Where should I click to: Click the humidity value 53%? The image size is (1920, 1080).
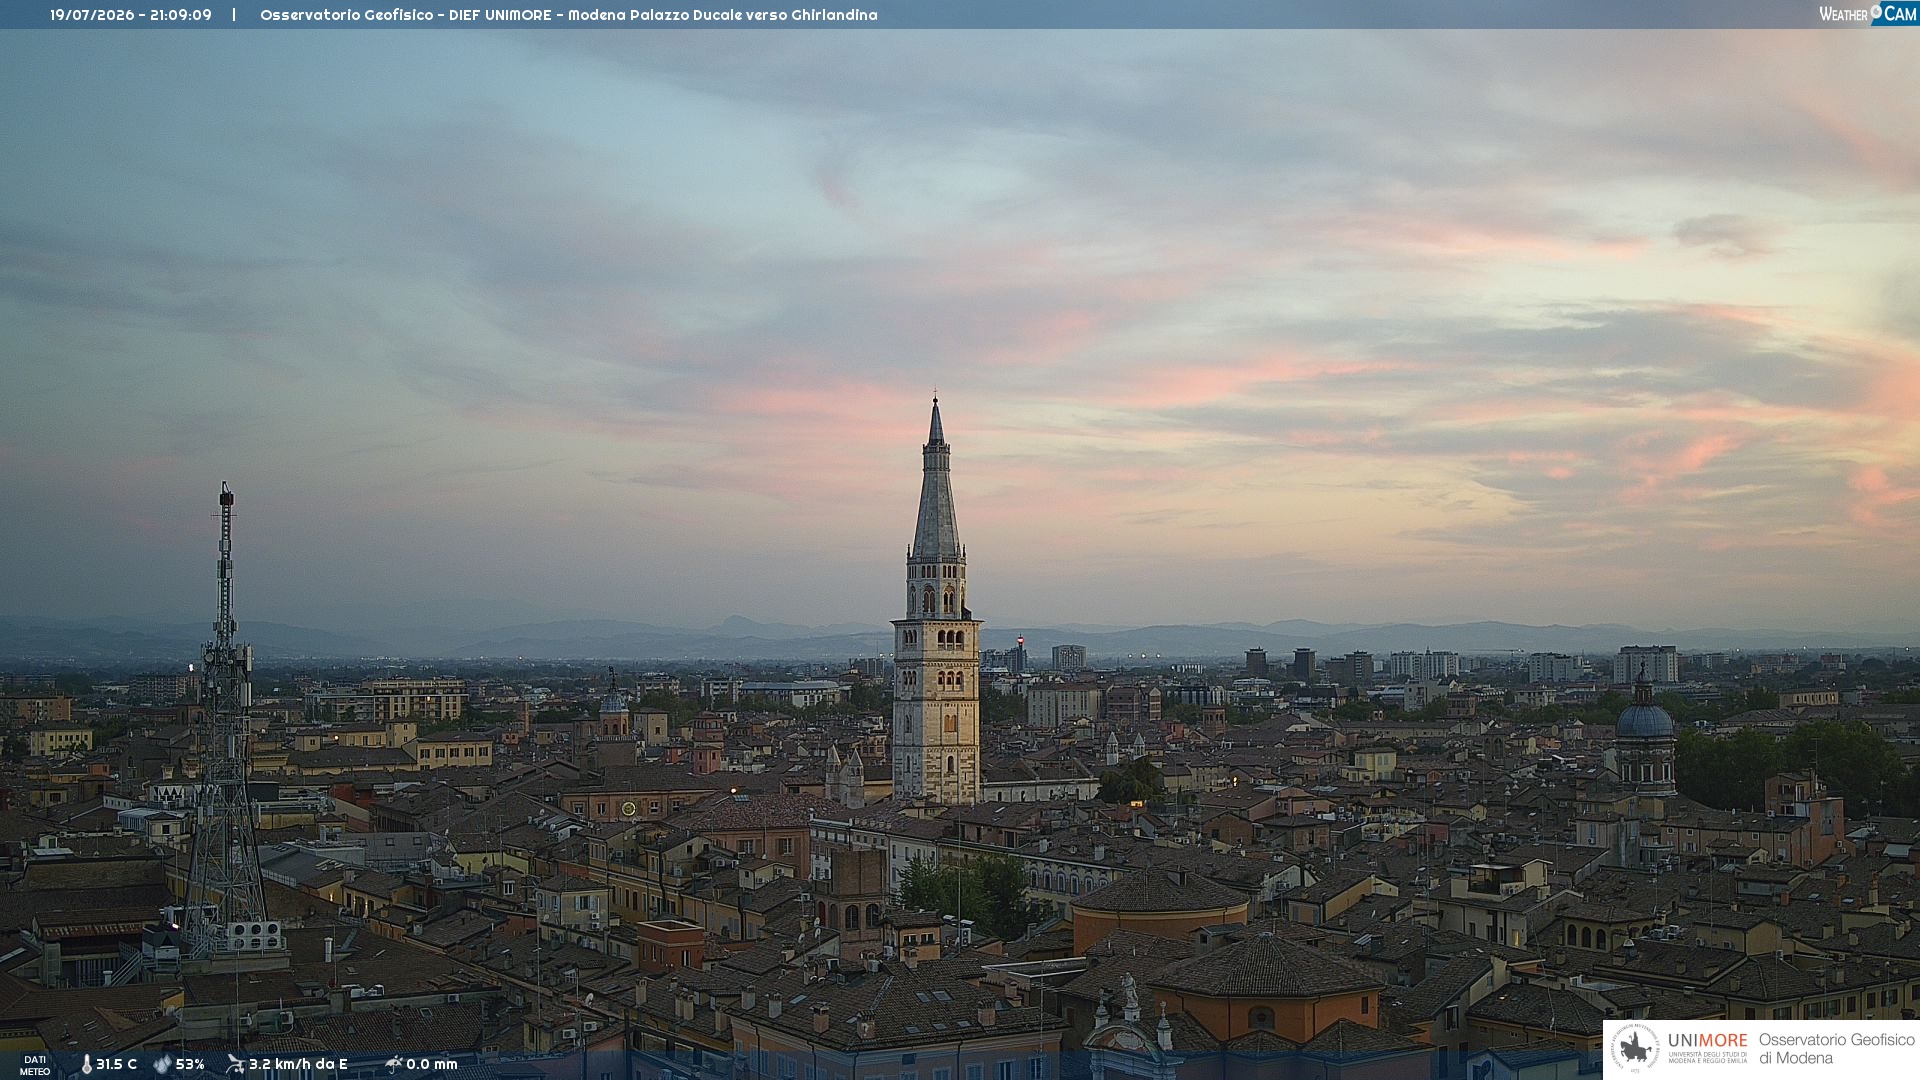pyautogui.click(x=190, y=1064)
